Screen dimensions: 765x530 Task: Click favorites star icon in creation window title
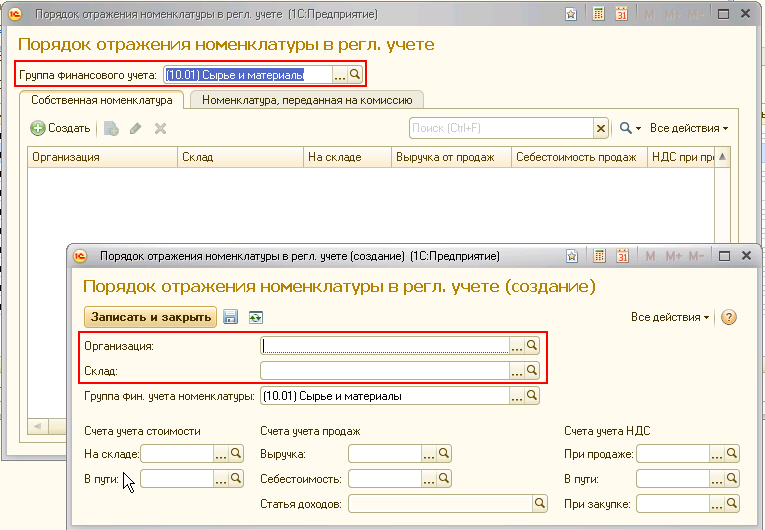pyautogui.click(x=572, y=256)
